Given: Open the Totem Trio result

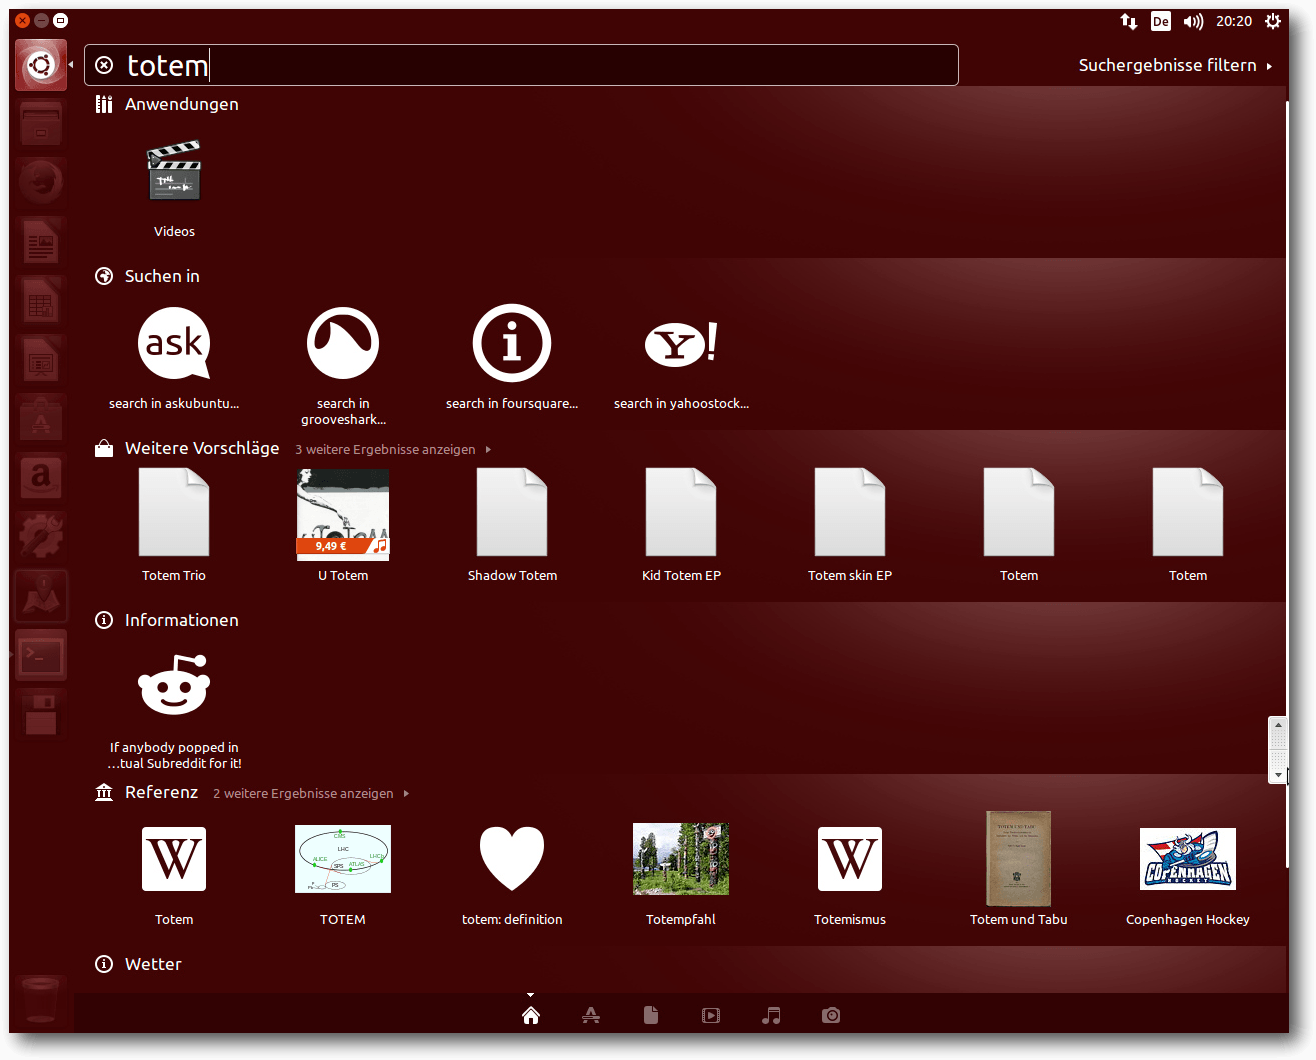Looking at the screenshot, I should (x=174, y=512).
